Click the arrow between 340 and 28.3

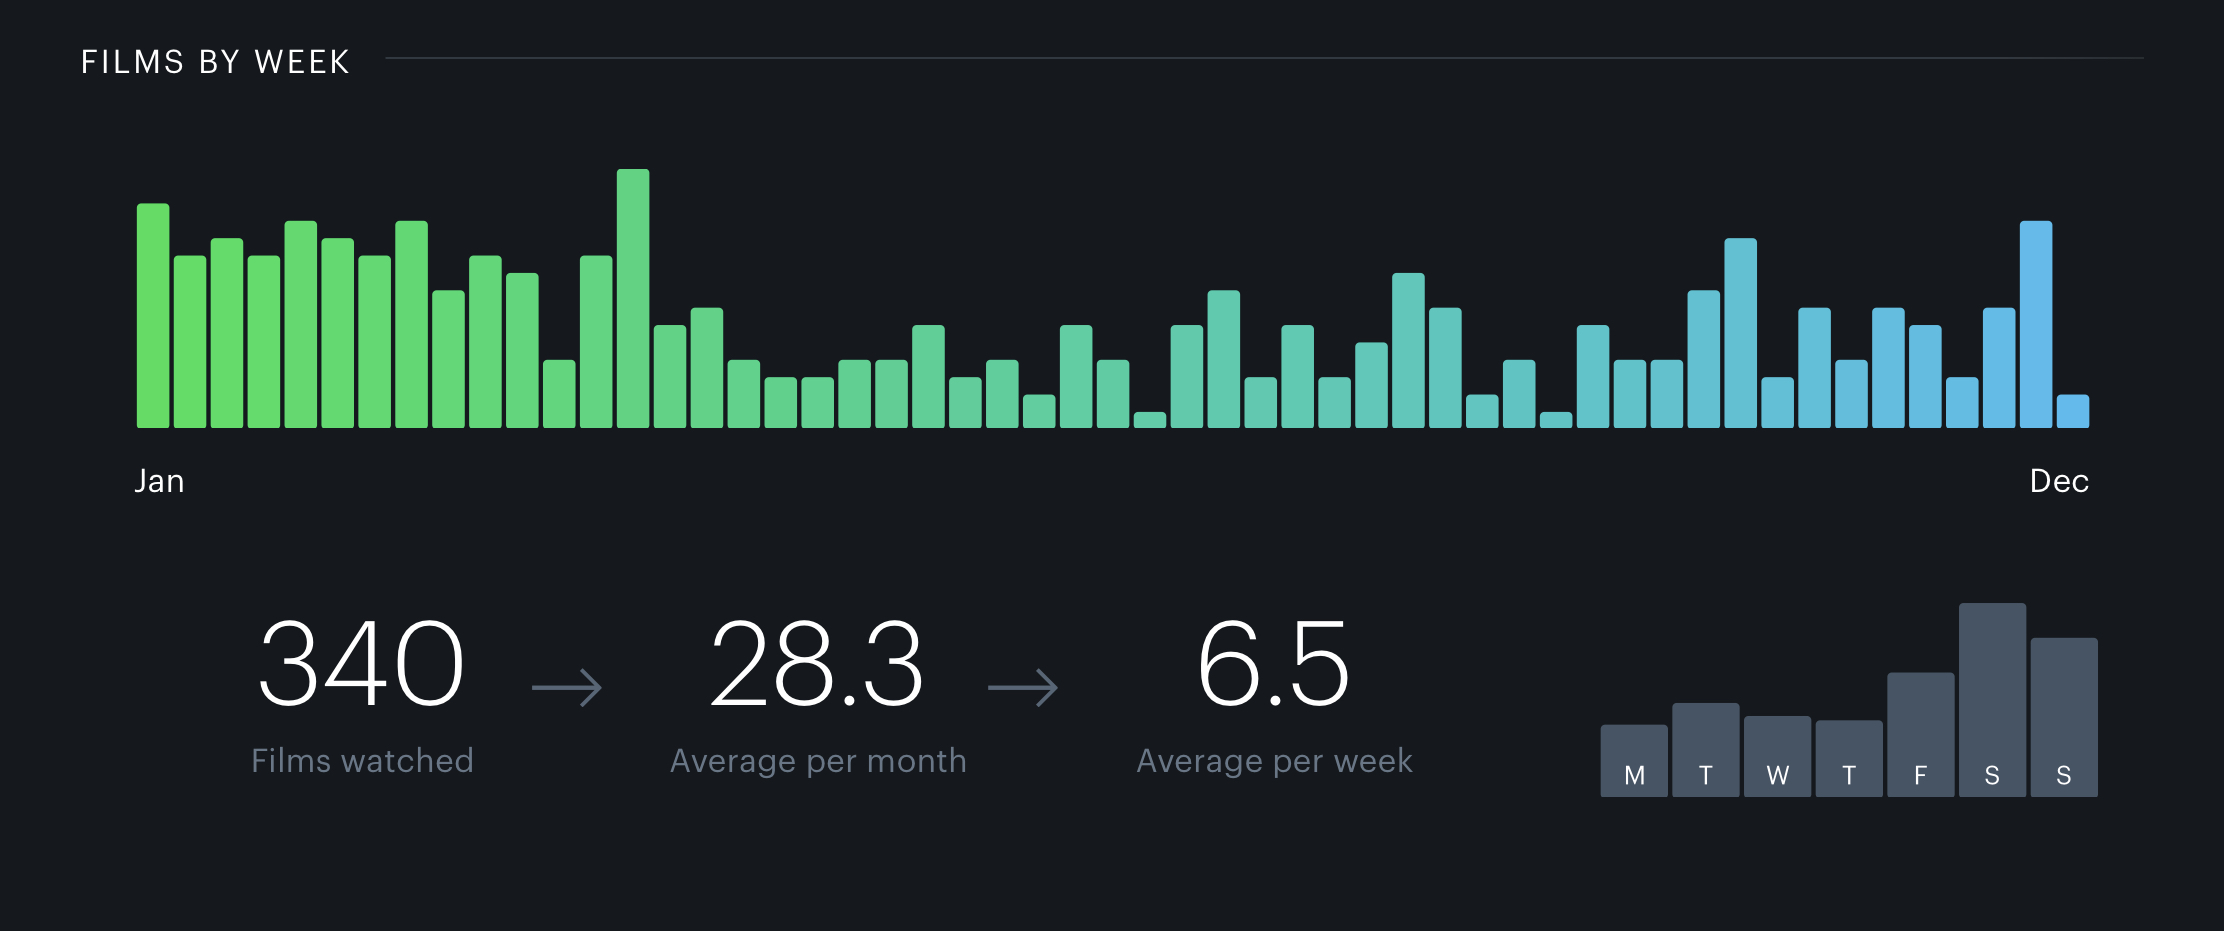tap(567, 688)
